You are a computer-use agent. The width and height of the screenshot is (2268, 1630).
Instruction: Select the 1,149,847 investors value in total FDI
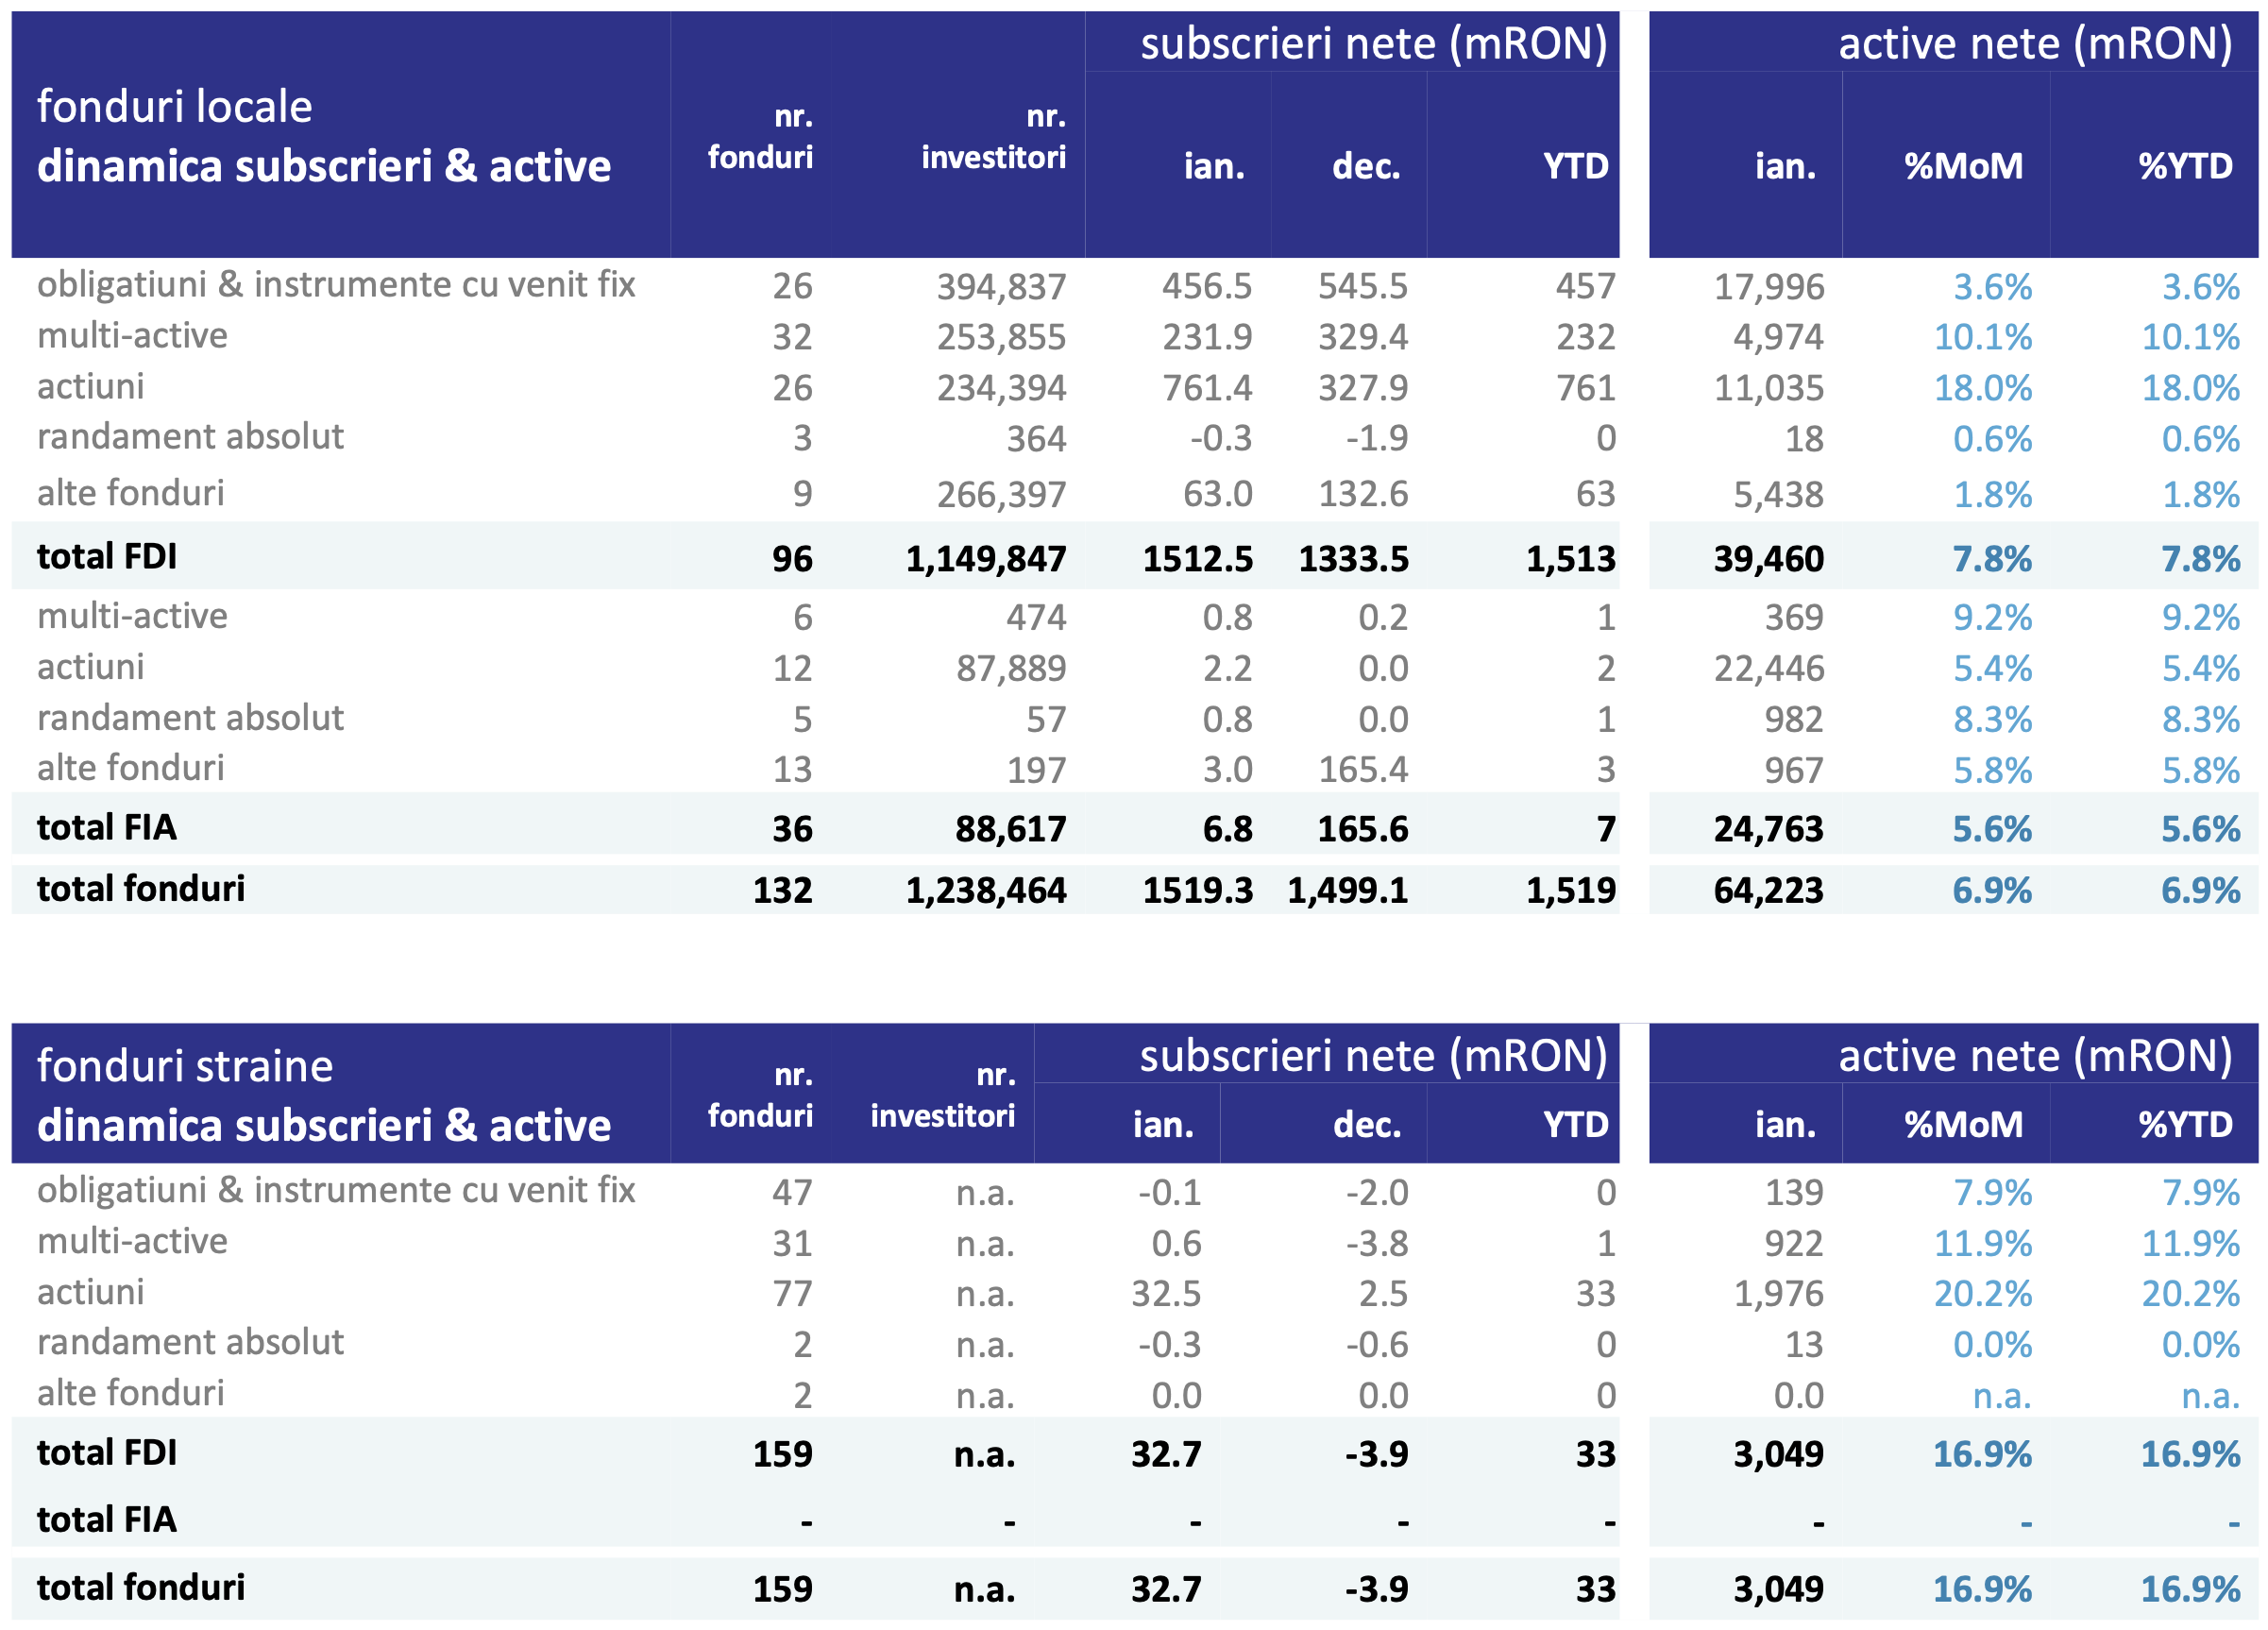coord(985,559)
